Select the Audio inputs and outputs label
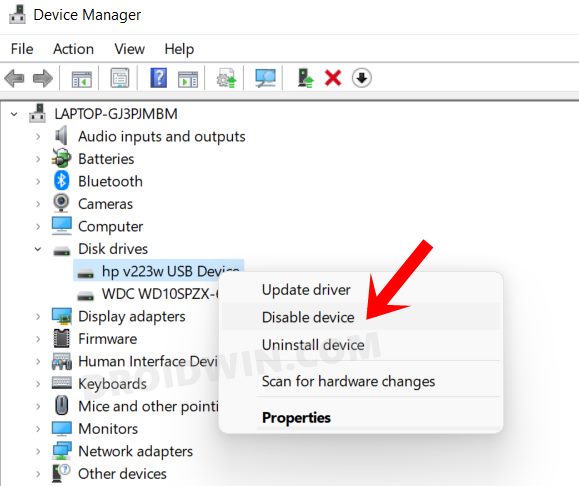579x486 pixels. click(x=162, y=137)
